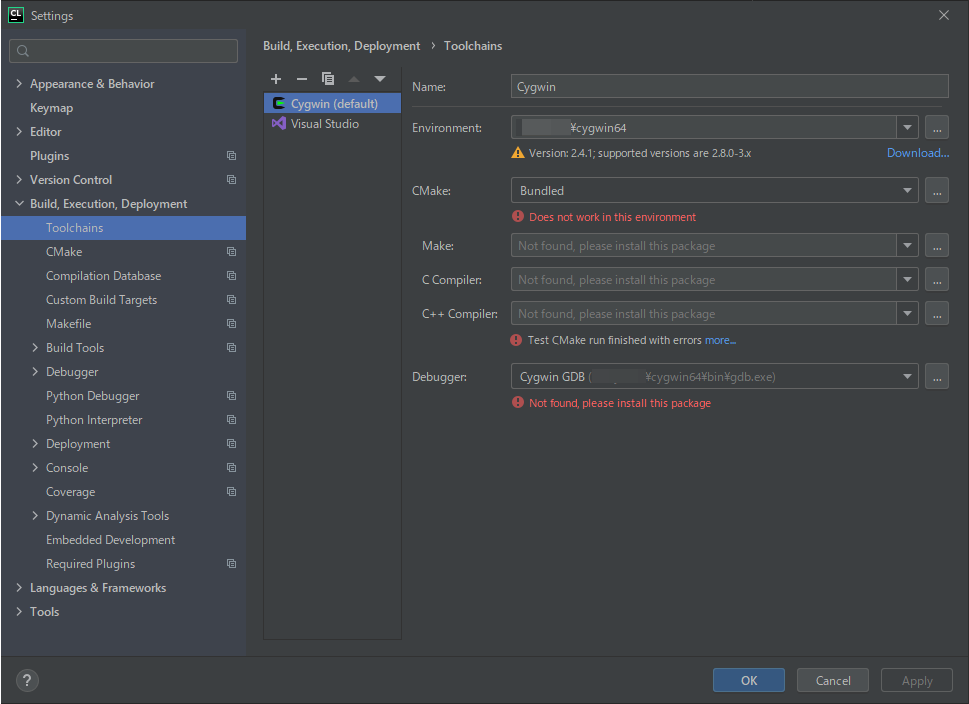The image size is (969, 704).
Task: Expand Debugger section in tree
Action: pos(35,371)
